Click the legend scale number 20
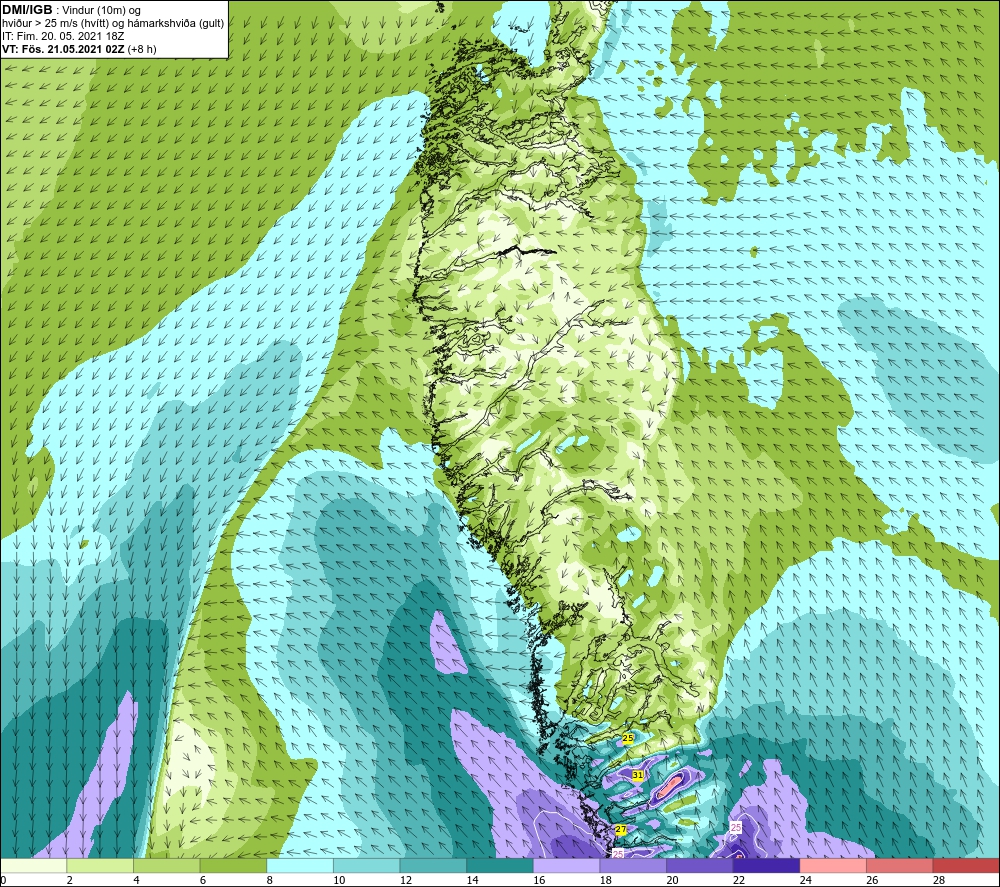This screenshot has width=1000, height=887. (672, 880)
